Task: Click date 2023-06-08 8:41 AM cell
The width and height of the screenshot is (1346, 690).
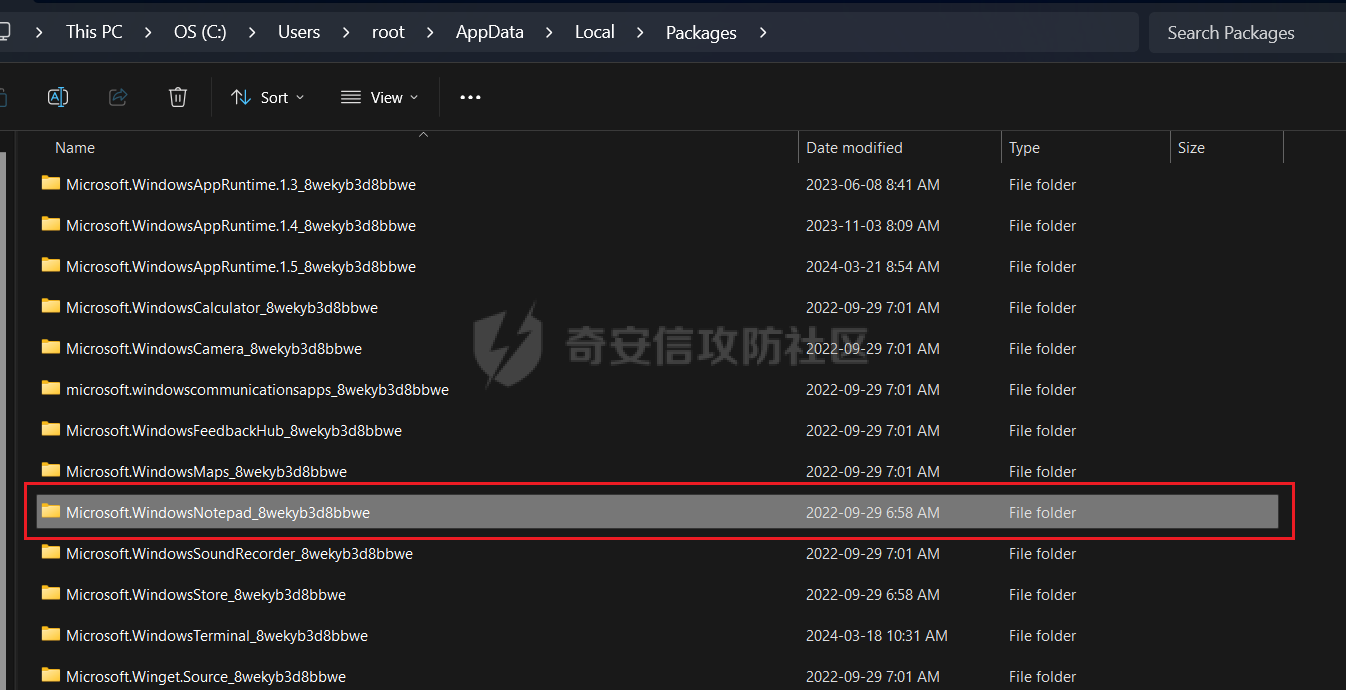Action: pos(873,184)
